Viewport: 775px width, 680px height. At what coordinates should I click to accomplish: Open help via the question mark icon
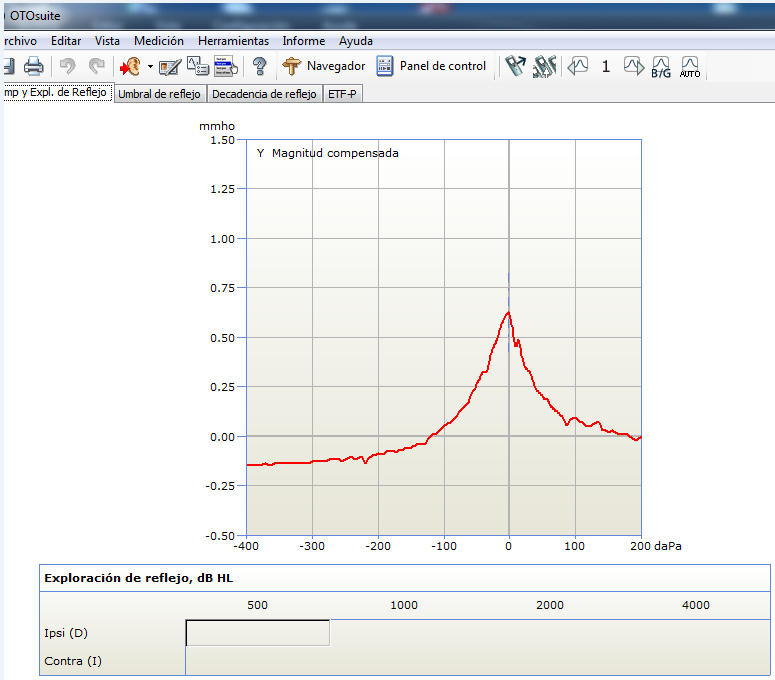[x=259, y=66]
